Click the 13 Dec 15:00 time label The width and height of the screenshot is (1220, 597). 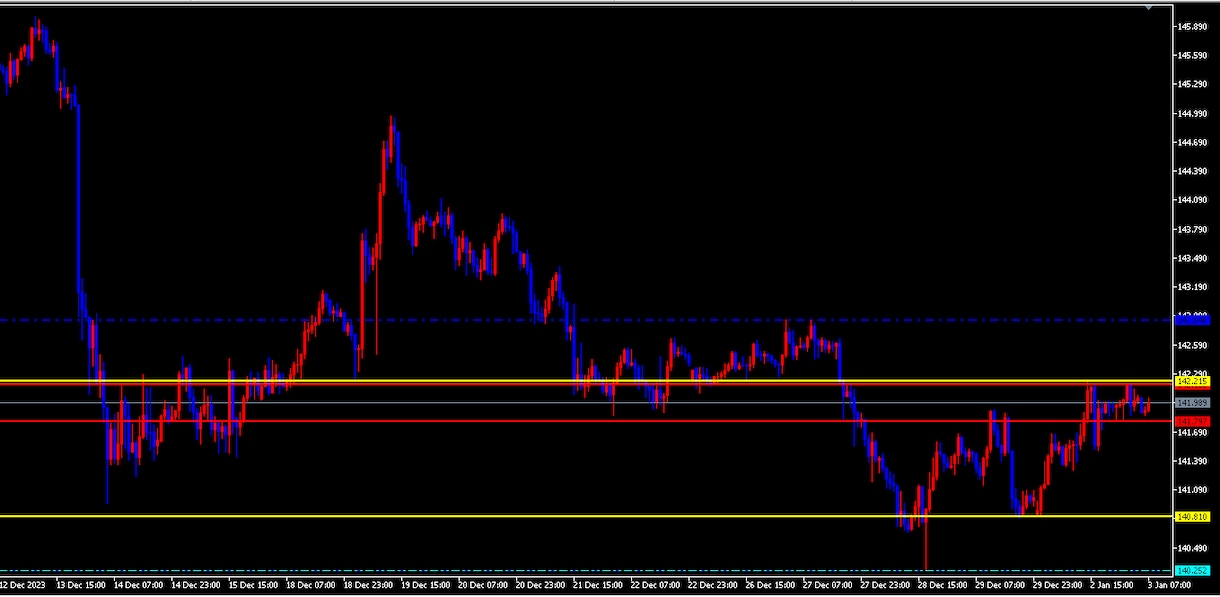click(80, 584)
